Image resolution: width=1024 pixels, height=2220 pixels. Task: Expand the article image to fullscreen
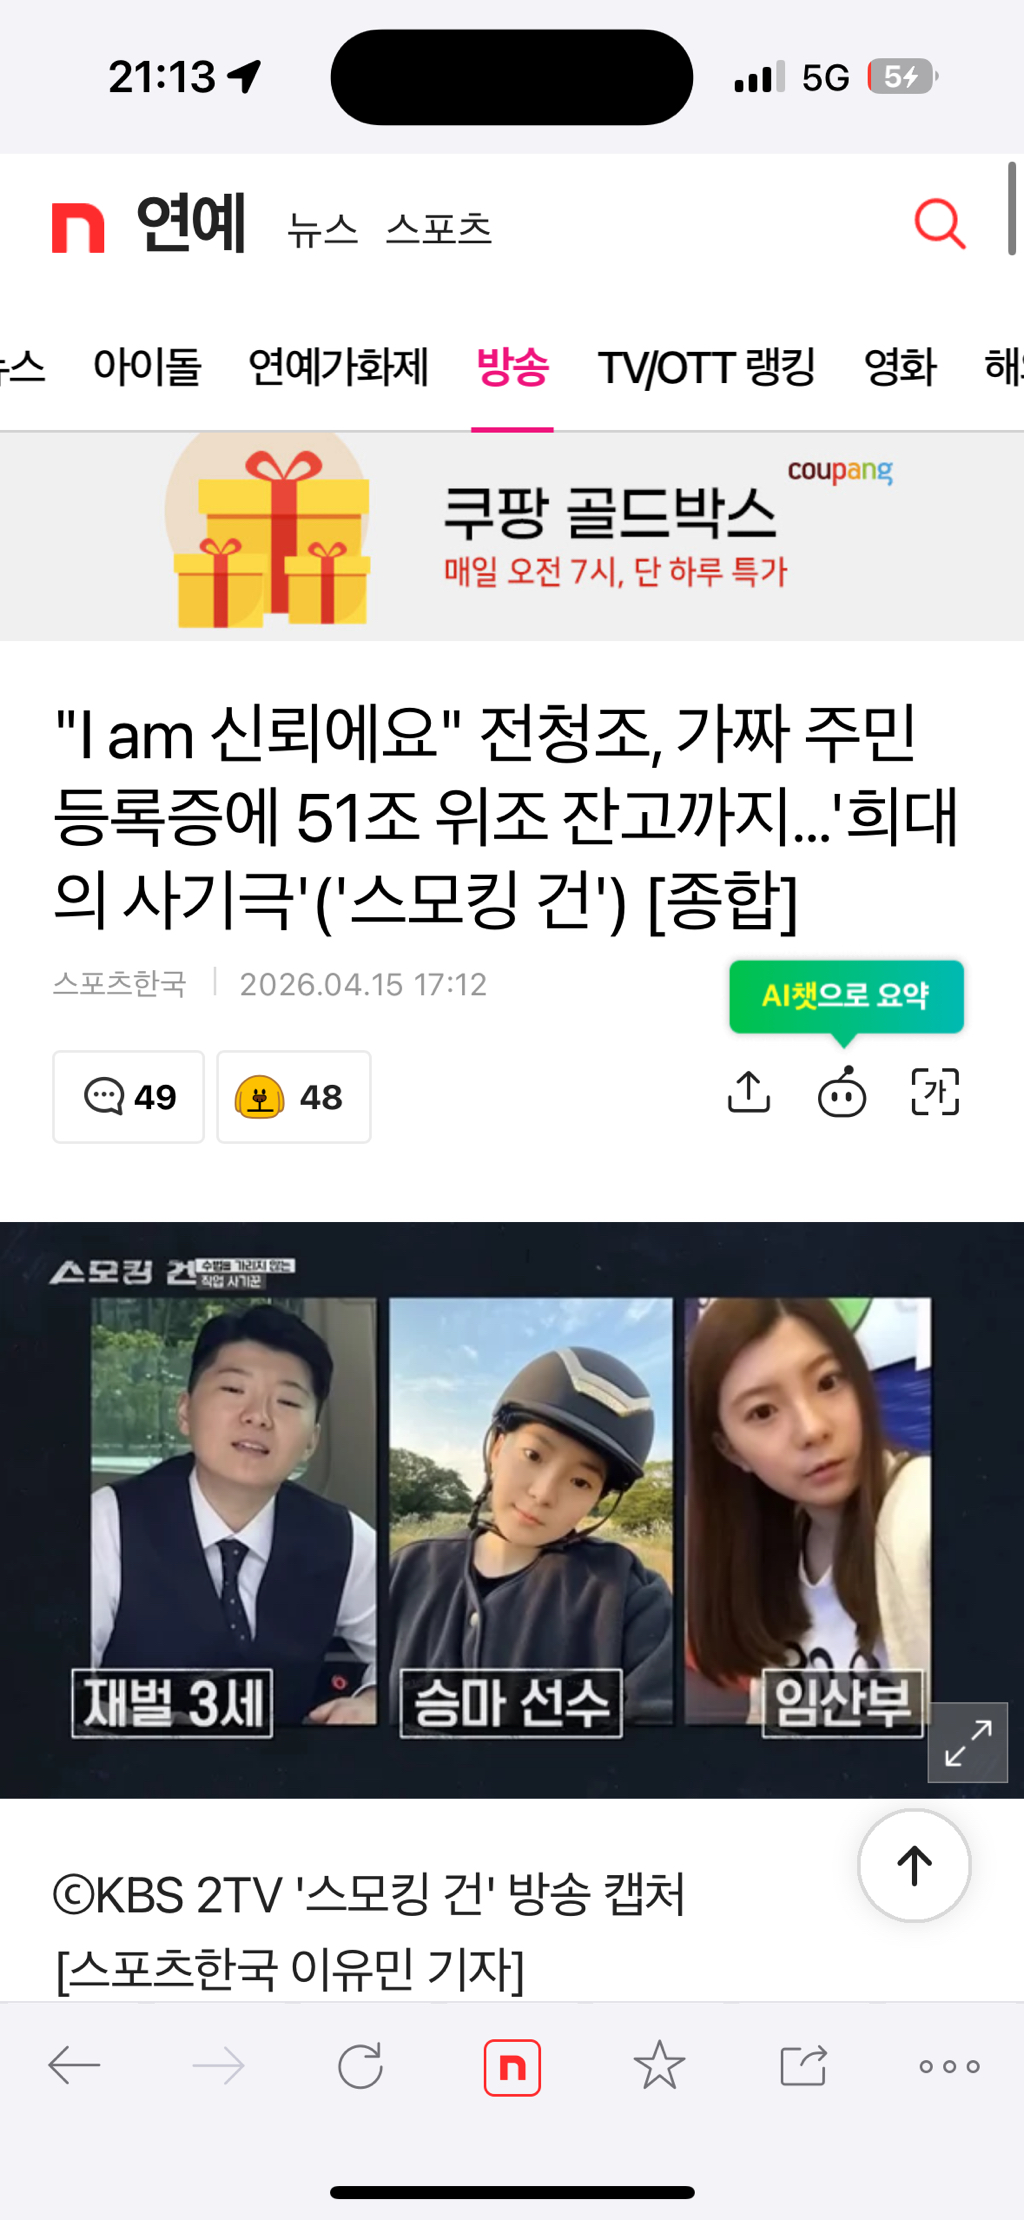click(967, 1742)
